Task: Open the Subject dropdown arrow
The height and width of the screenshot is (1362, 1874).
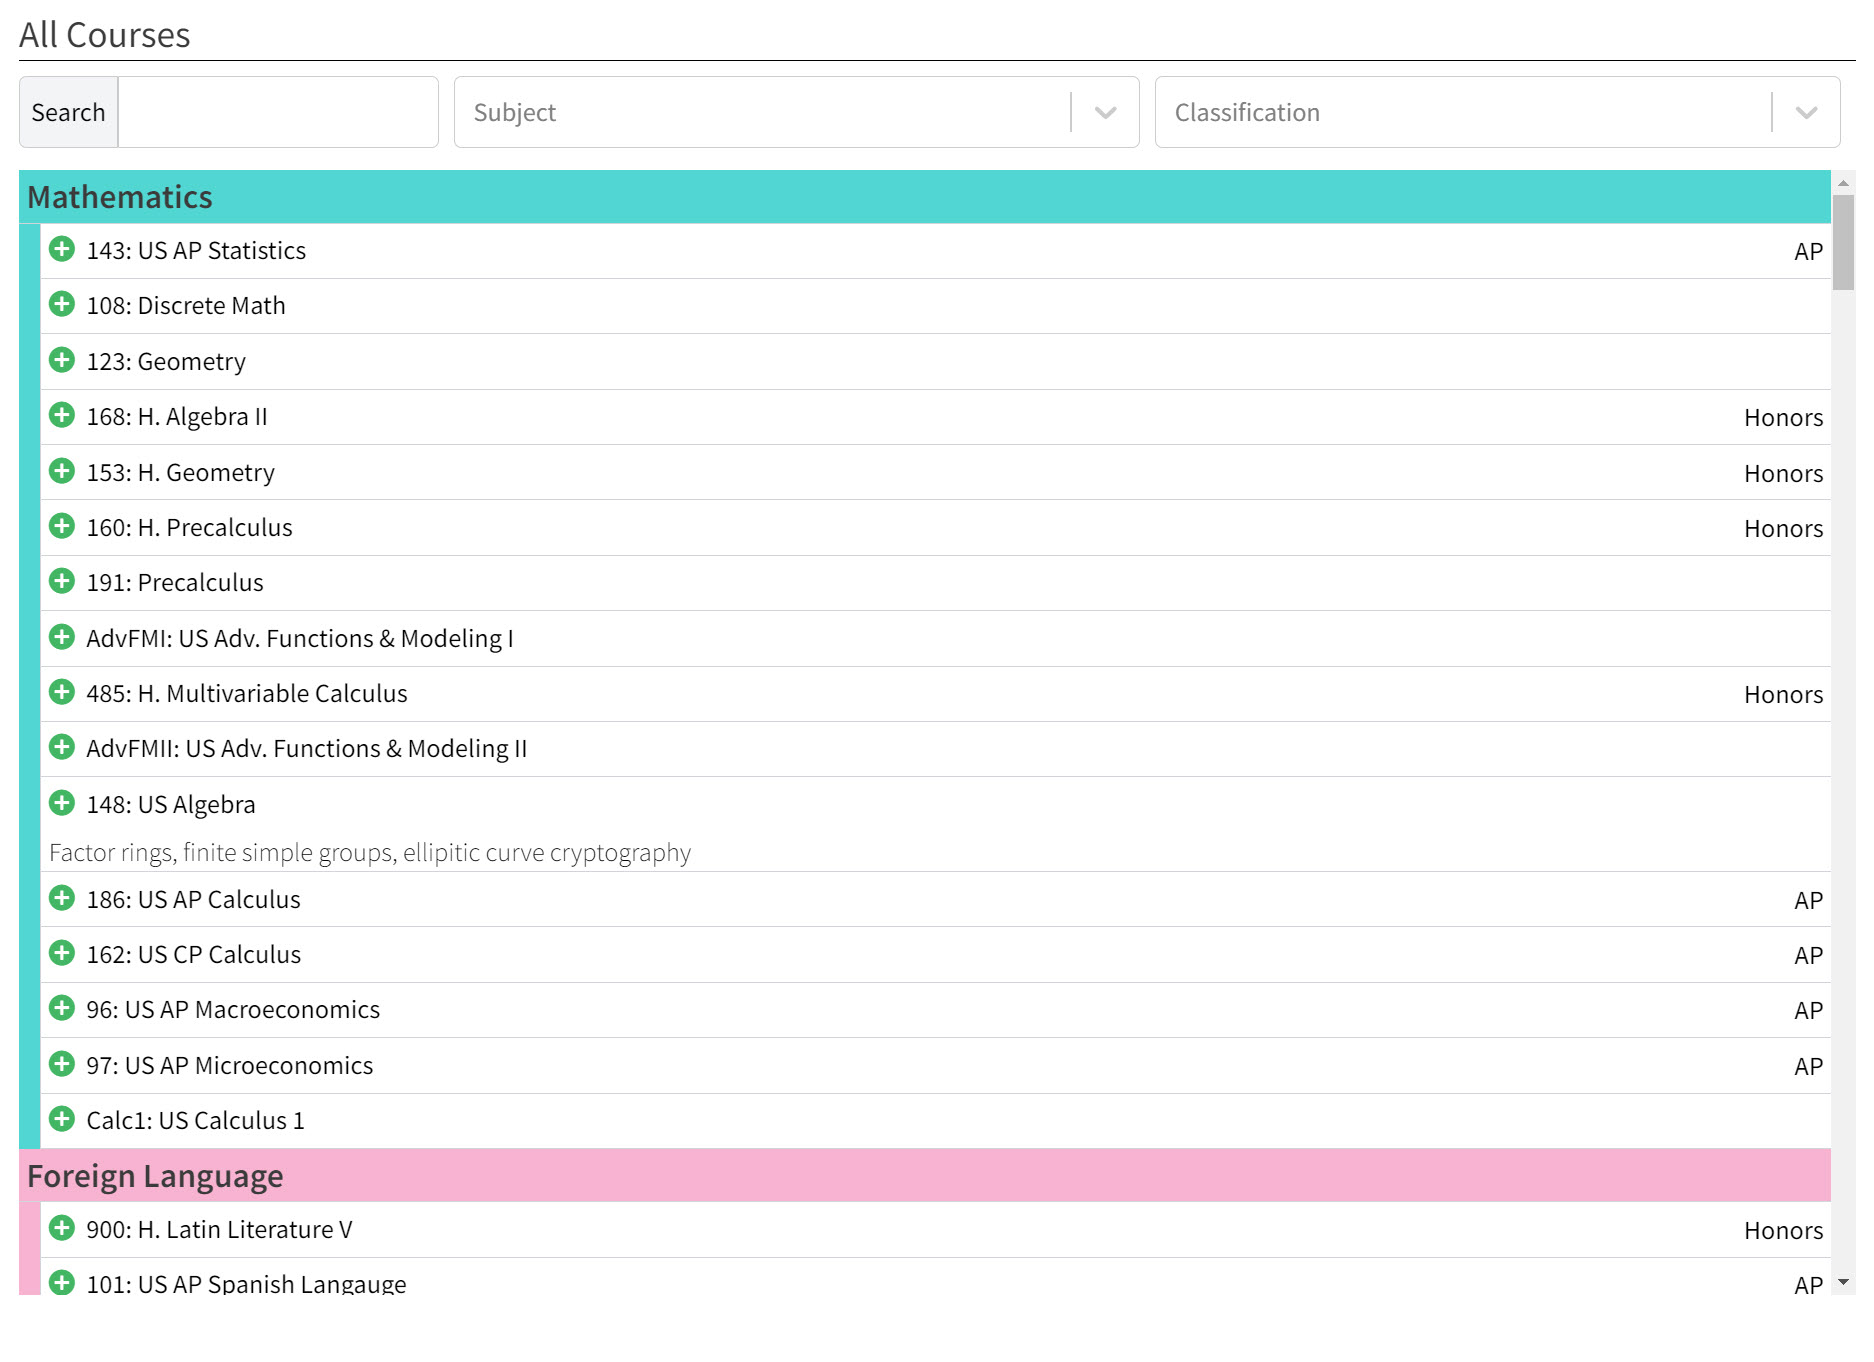Action: pyautogui.click(x=1105, y=113)
